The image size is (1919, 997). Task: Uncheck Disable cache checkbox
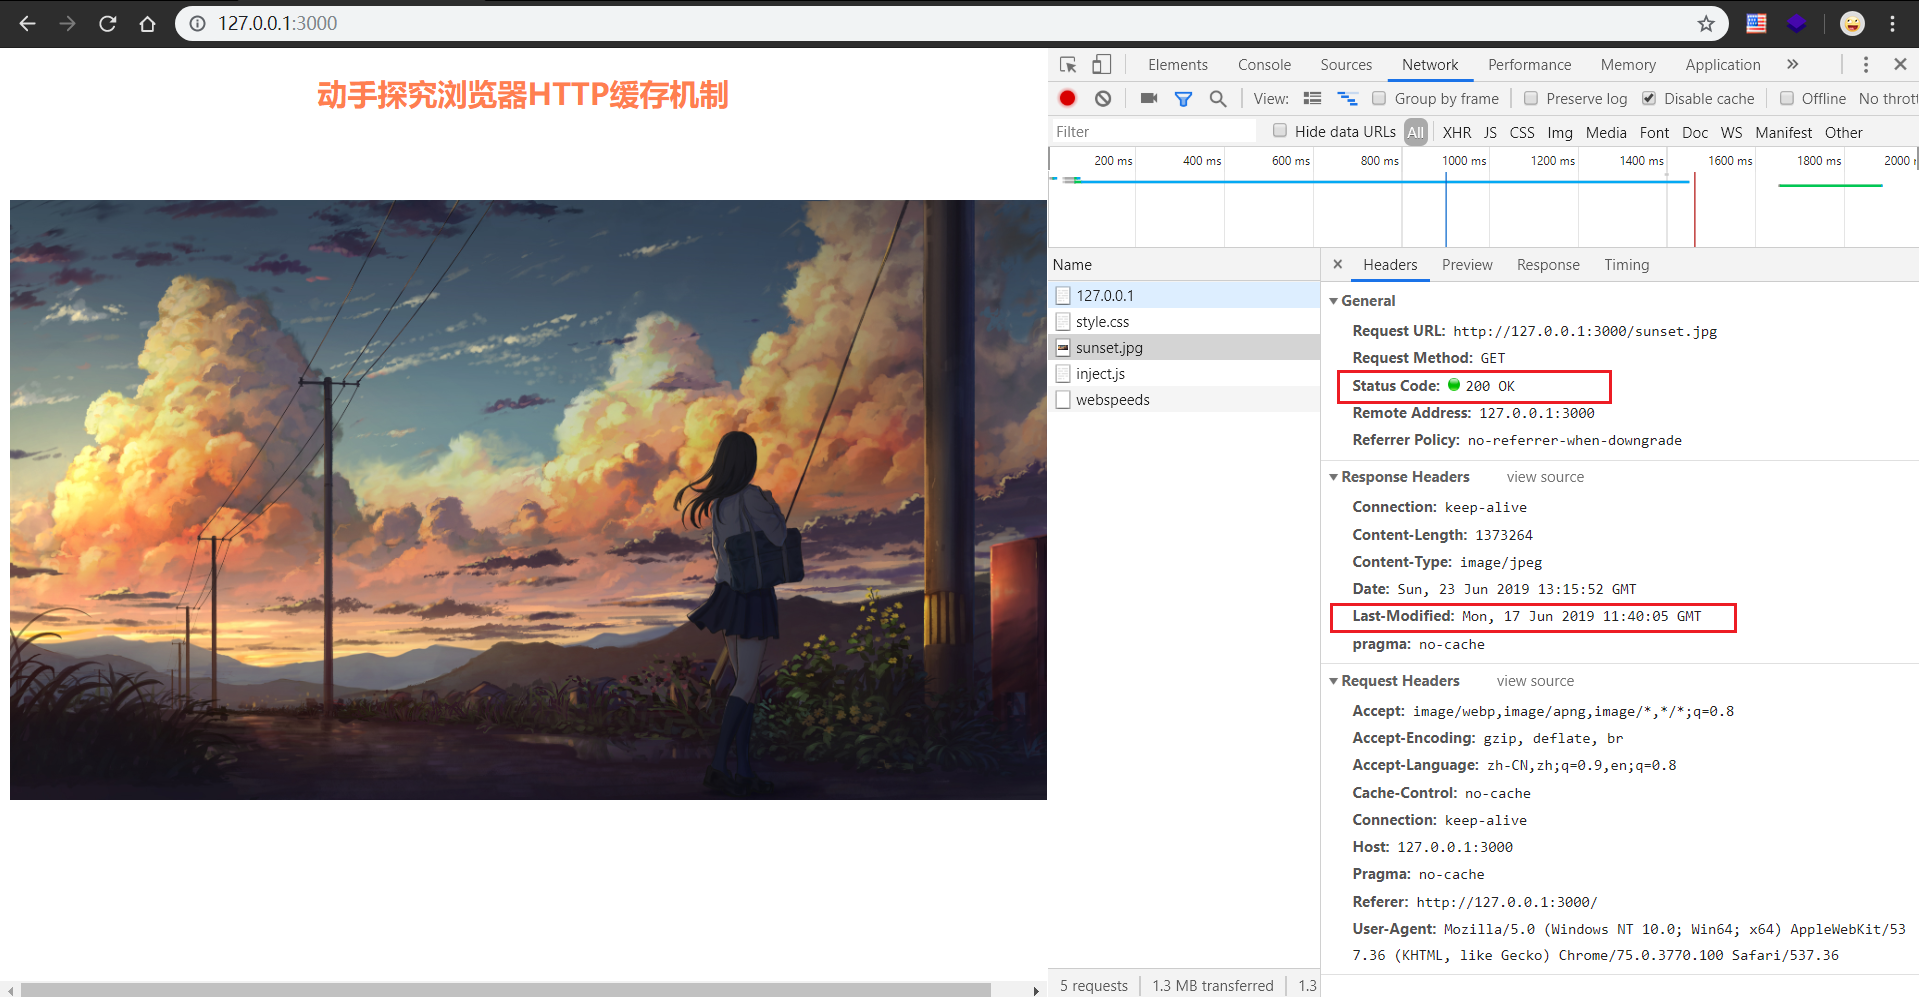point(1649,98)
